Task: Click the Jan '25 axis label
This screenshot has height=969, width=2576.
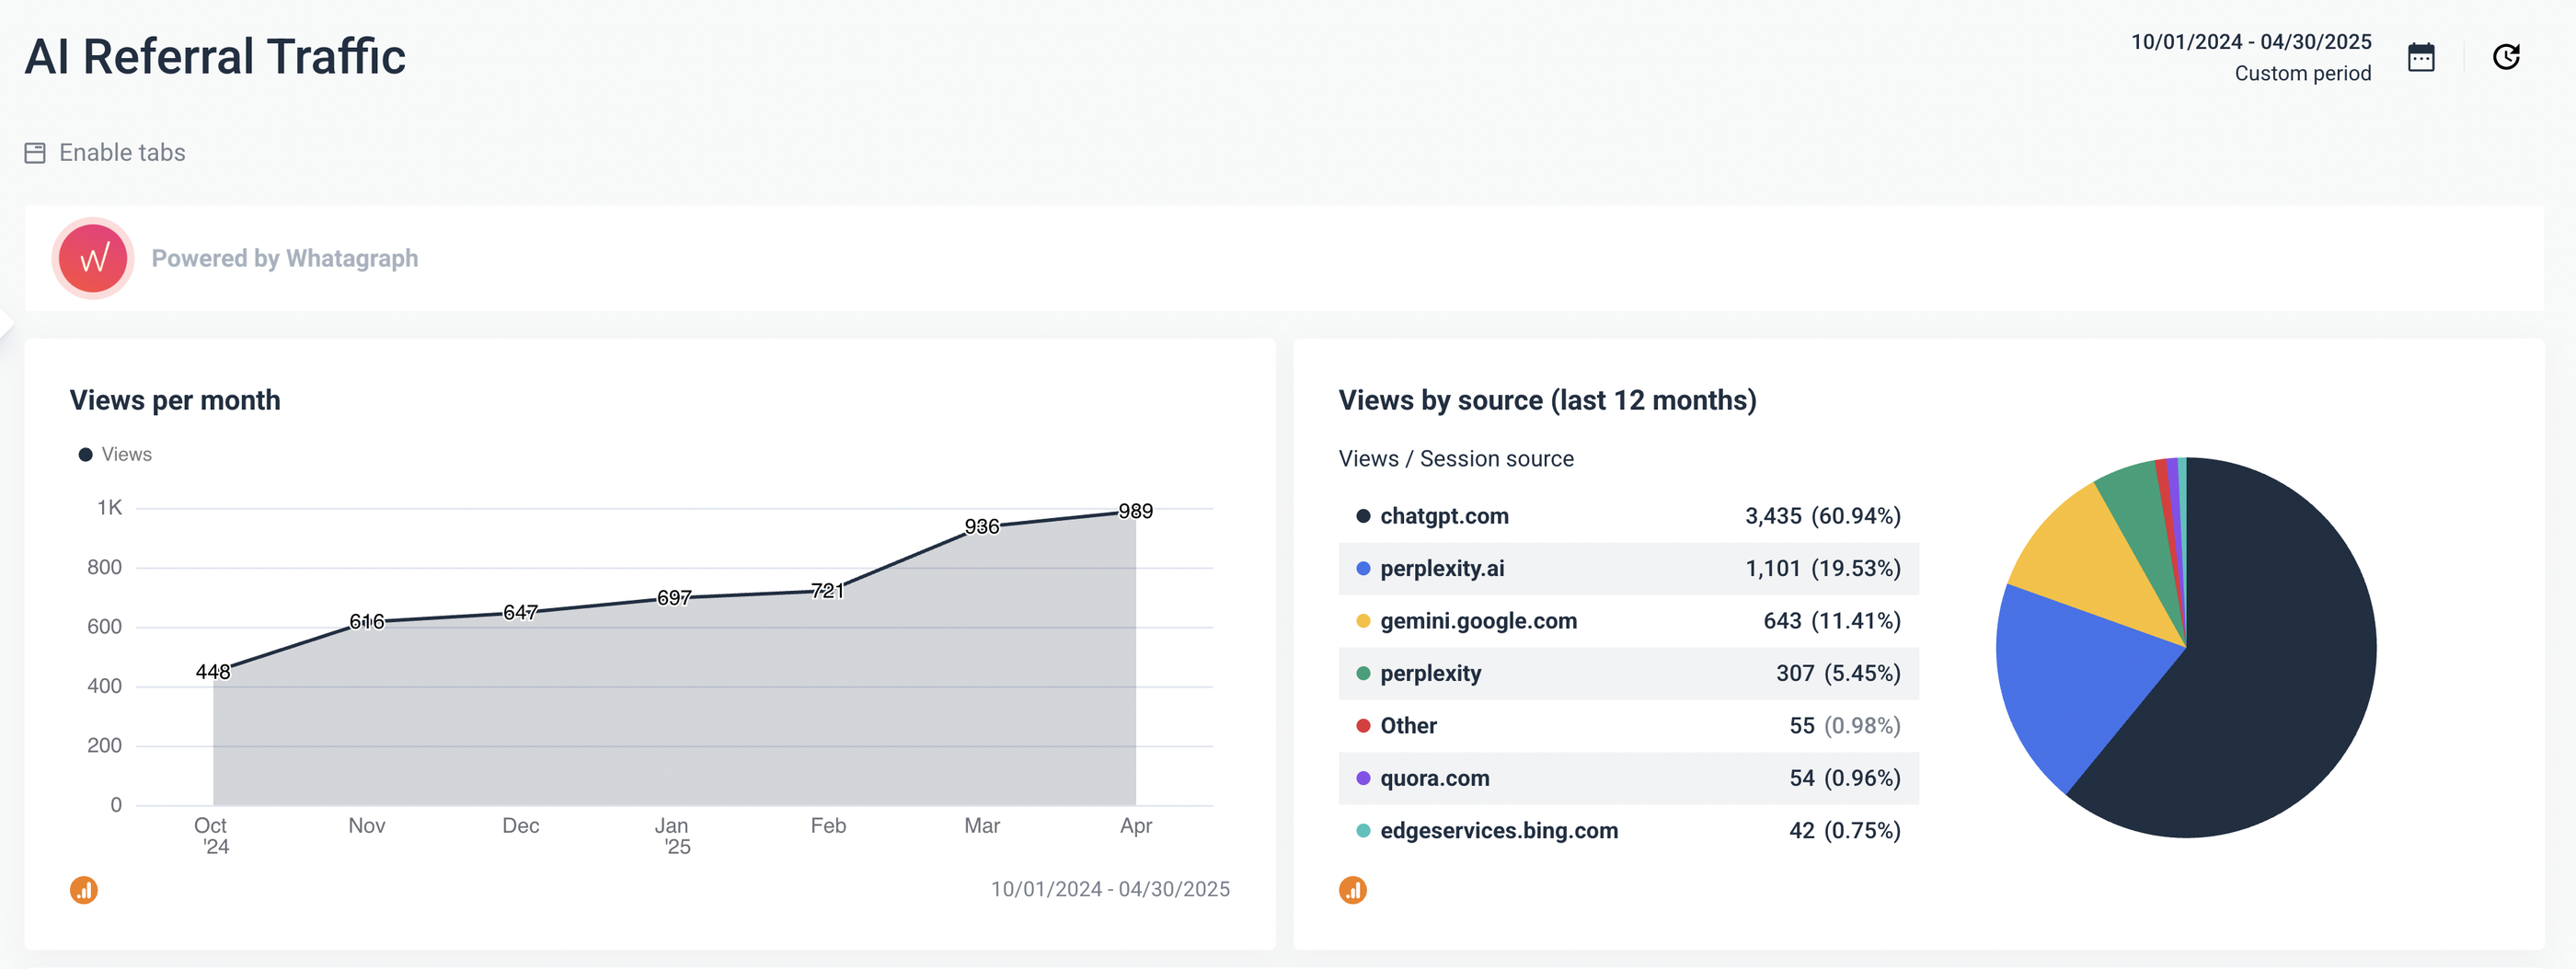Action: tap(672, 836)
